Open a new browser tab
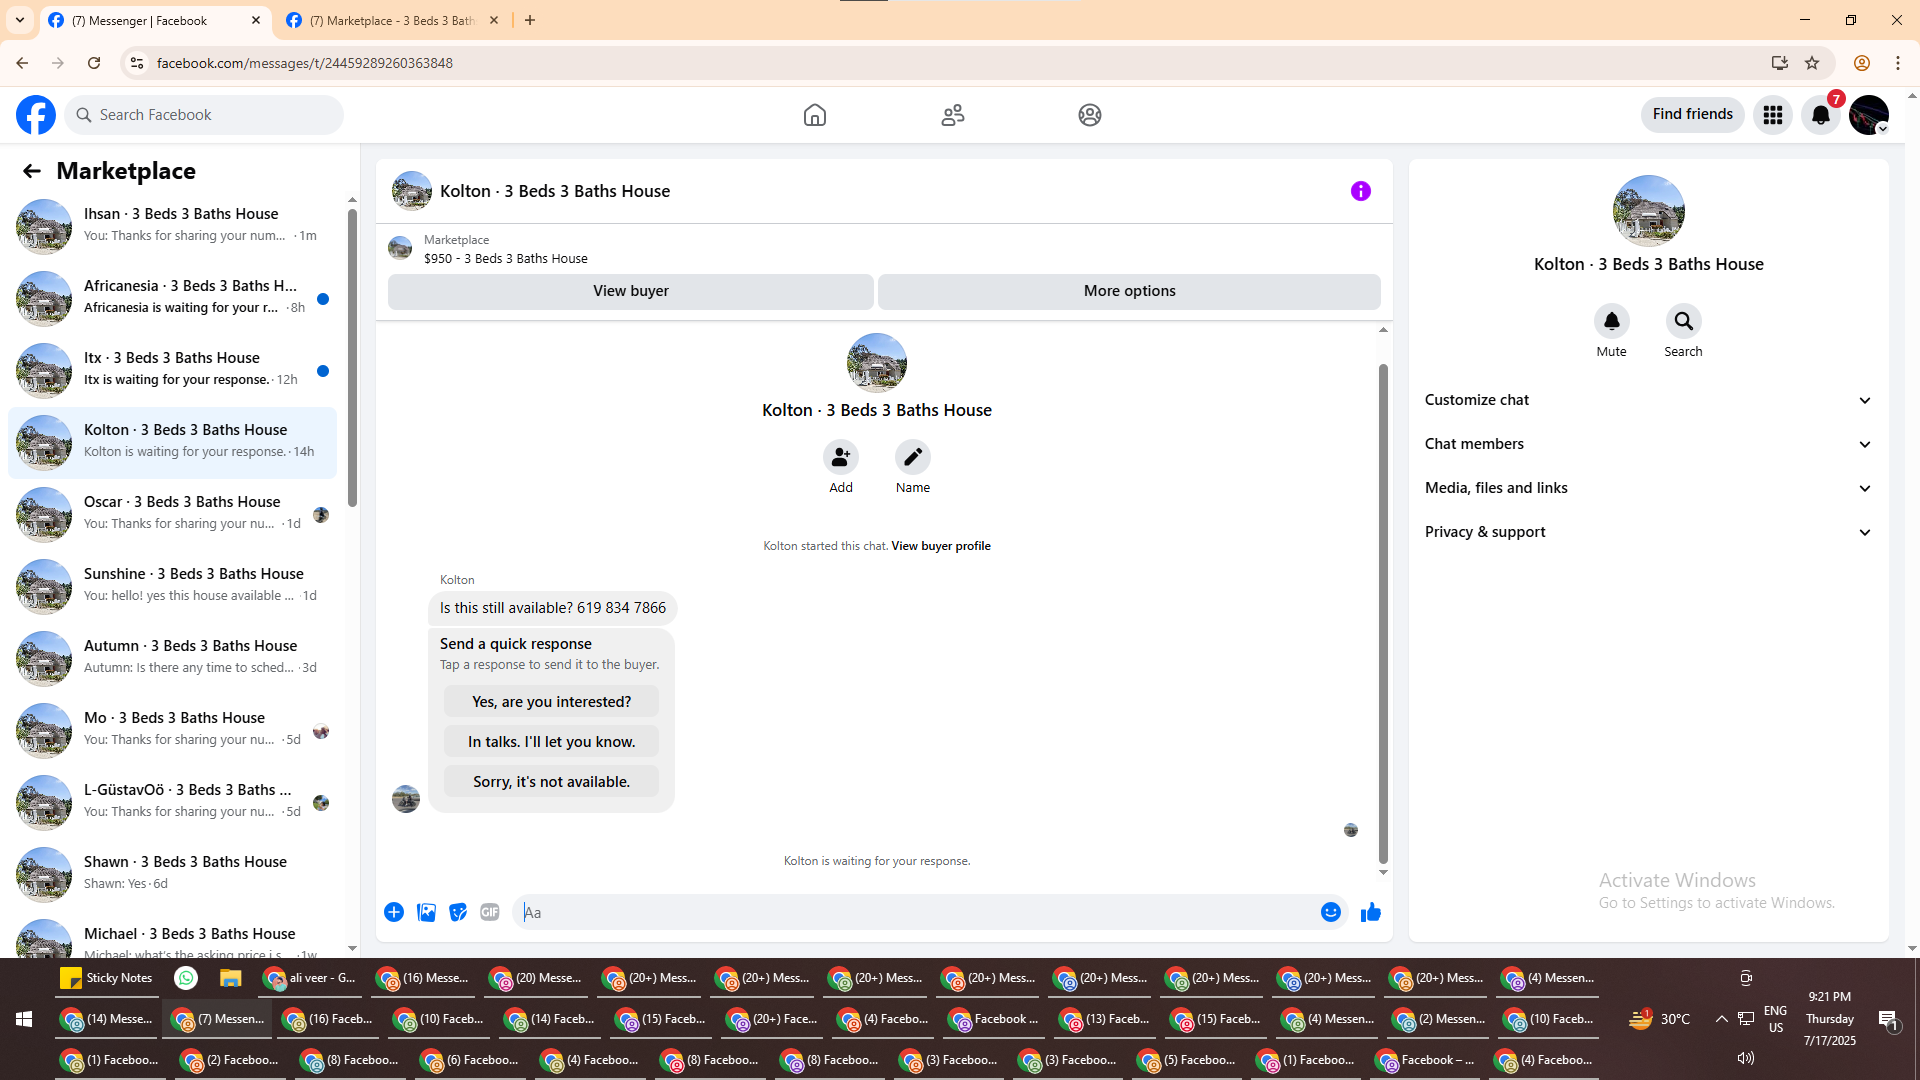The width and height of the screenshot is (1920, 1080). click(530, 20)
